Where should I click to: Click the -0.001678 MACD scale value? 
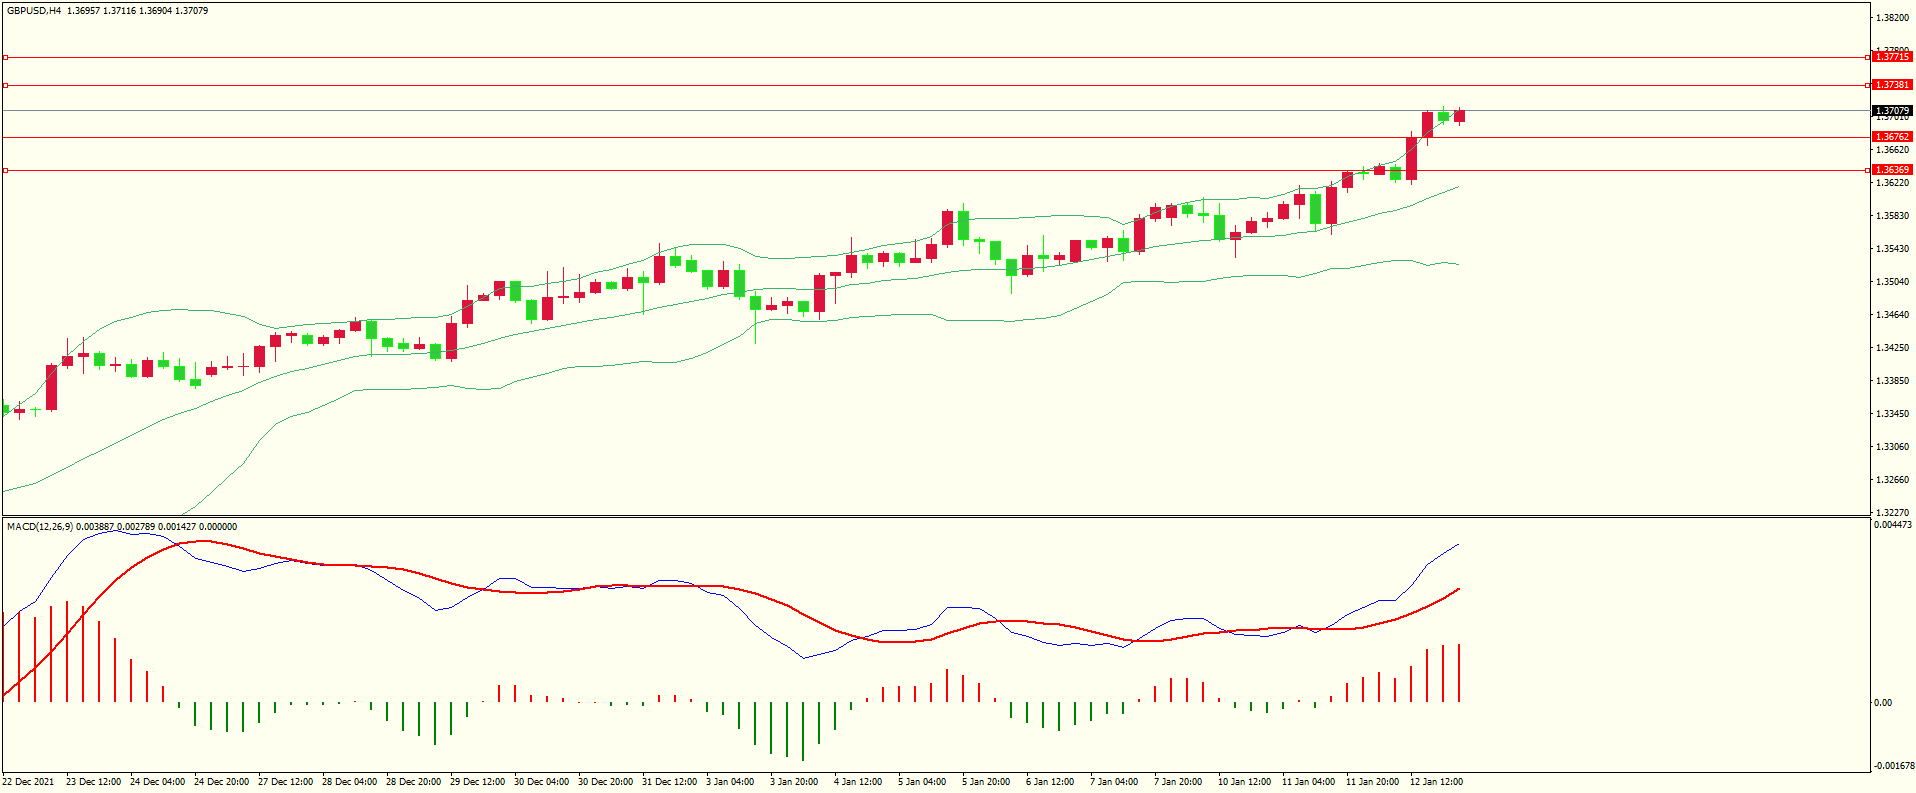(1893, 766)
